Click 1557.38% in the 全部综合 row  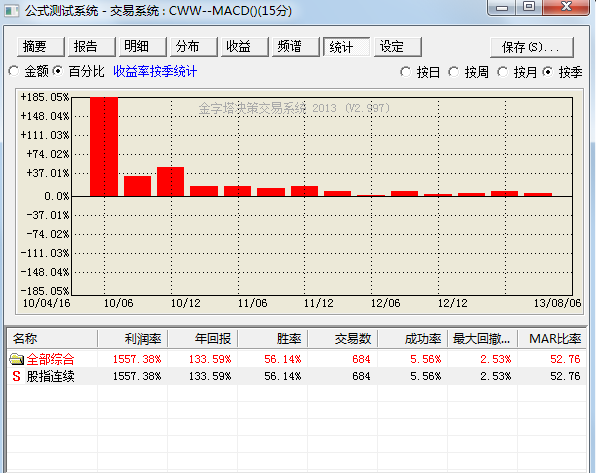click(x=137, y=359)
